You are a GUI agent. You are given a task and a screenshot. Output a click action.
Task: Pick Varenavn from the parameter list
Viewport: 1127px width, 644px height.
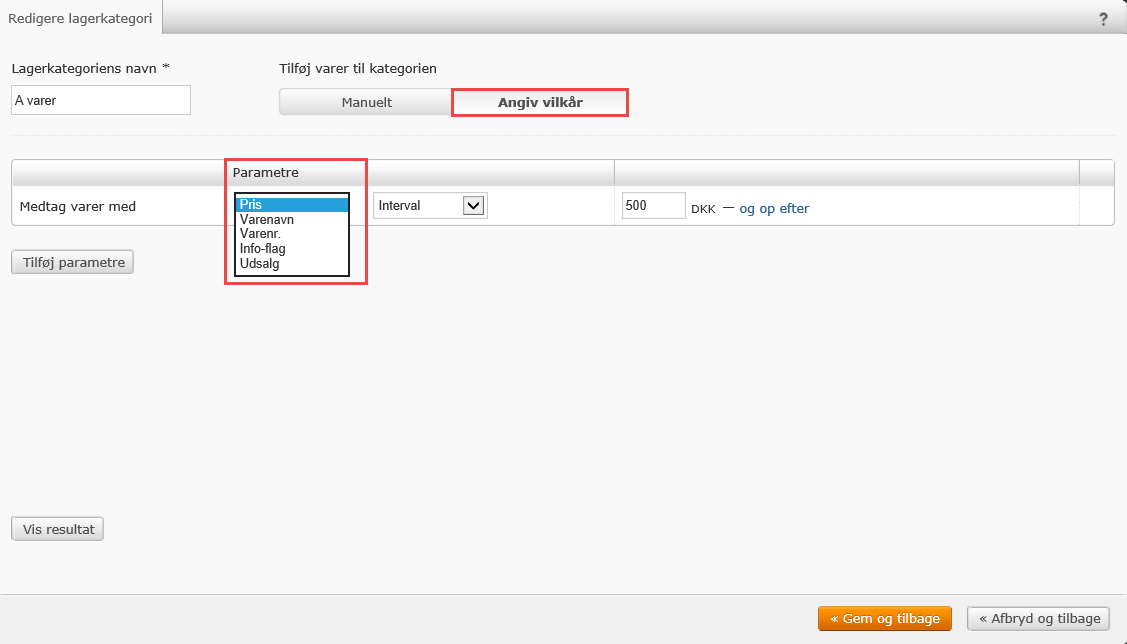(292, 220)
